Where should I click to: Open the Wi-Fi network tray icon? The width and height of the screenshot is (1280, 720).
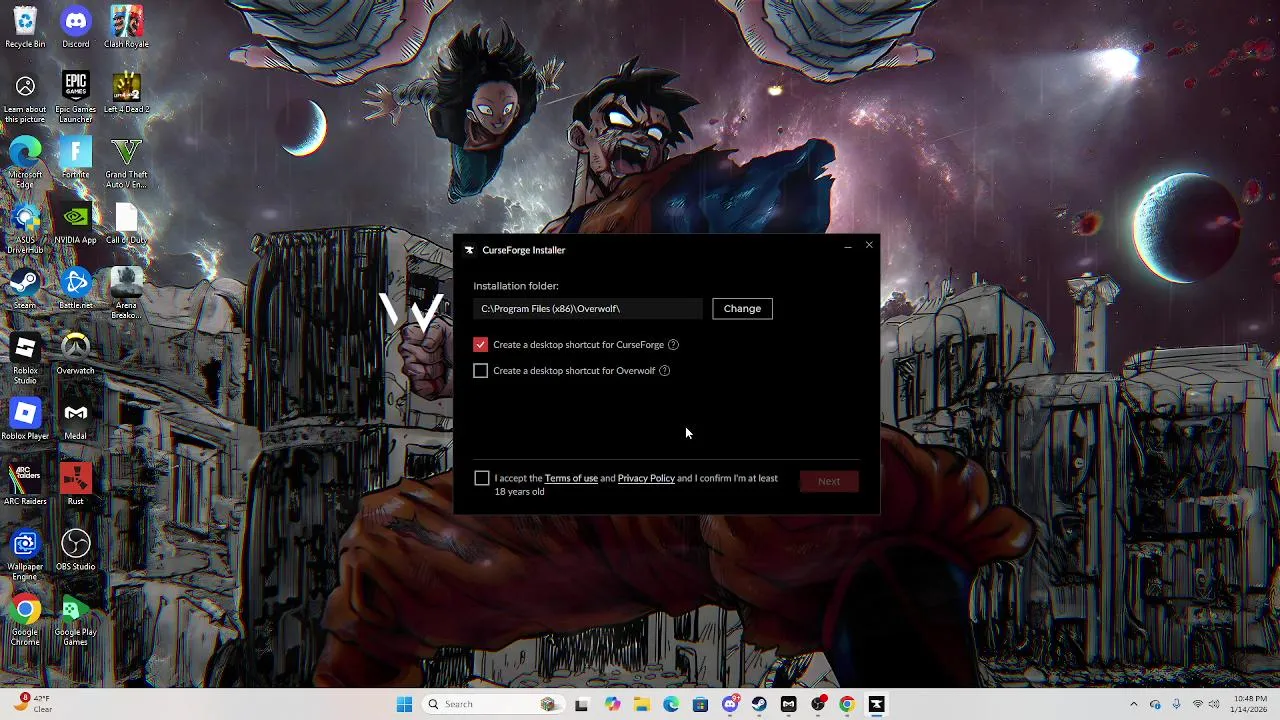click(x=1197, y=704)
